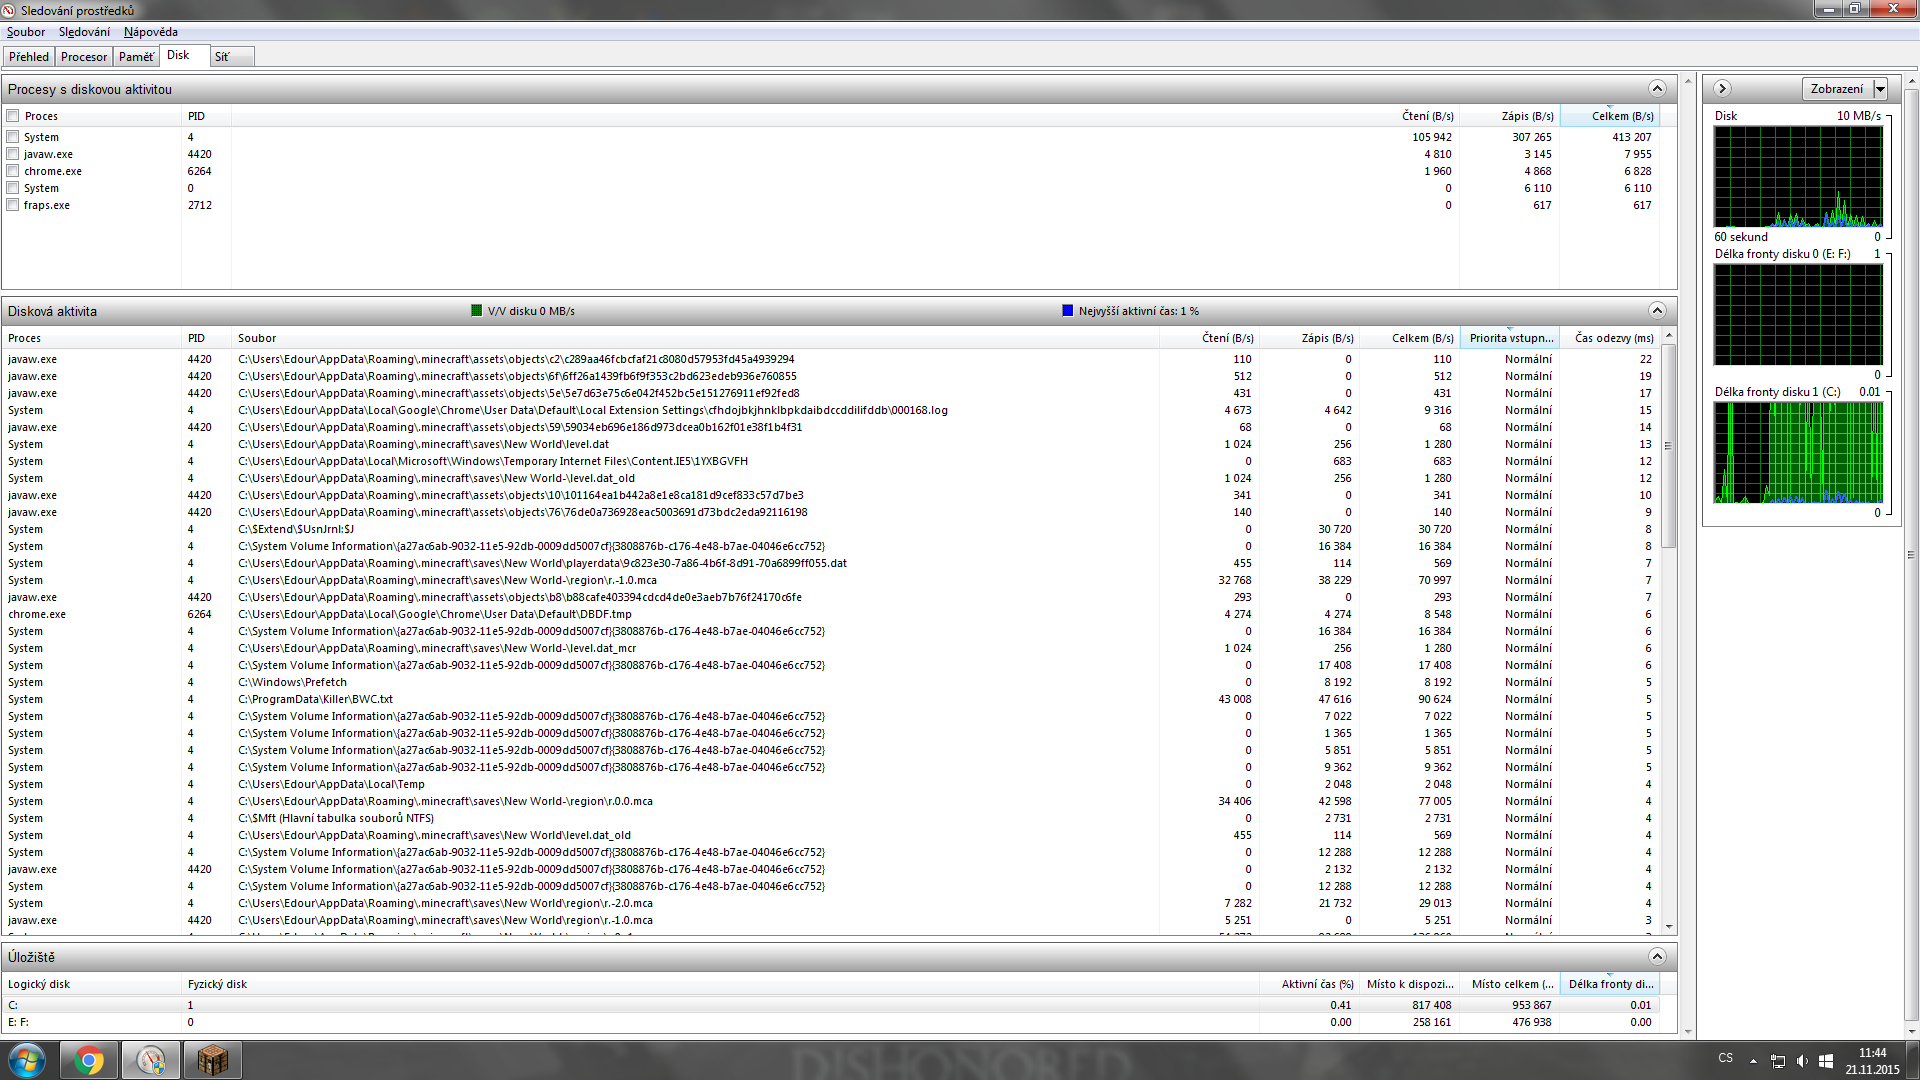This screenshot has width=1920, height=1080.
Task: Open Google Chrome from the taskbar
Action: coord(89,1060)
